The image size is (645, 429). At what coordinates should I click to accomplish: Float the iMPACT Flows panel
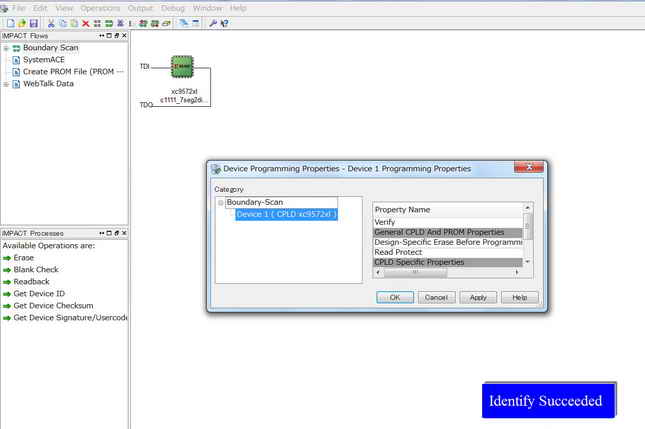(x=117, y=36)
